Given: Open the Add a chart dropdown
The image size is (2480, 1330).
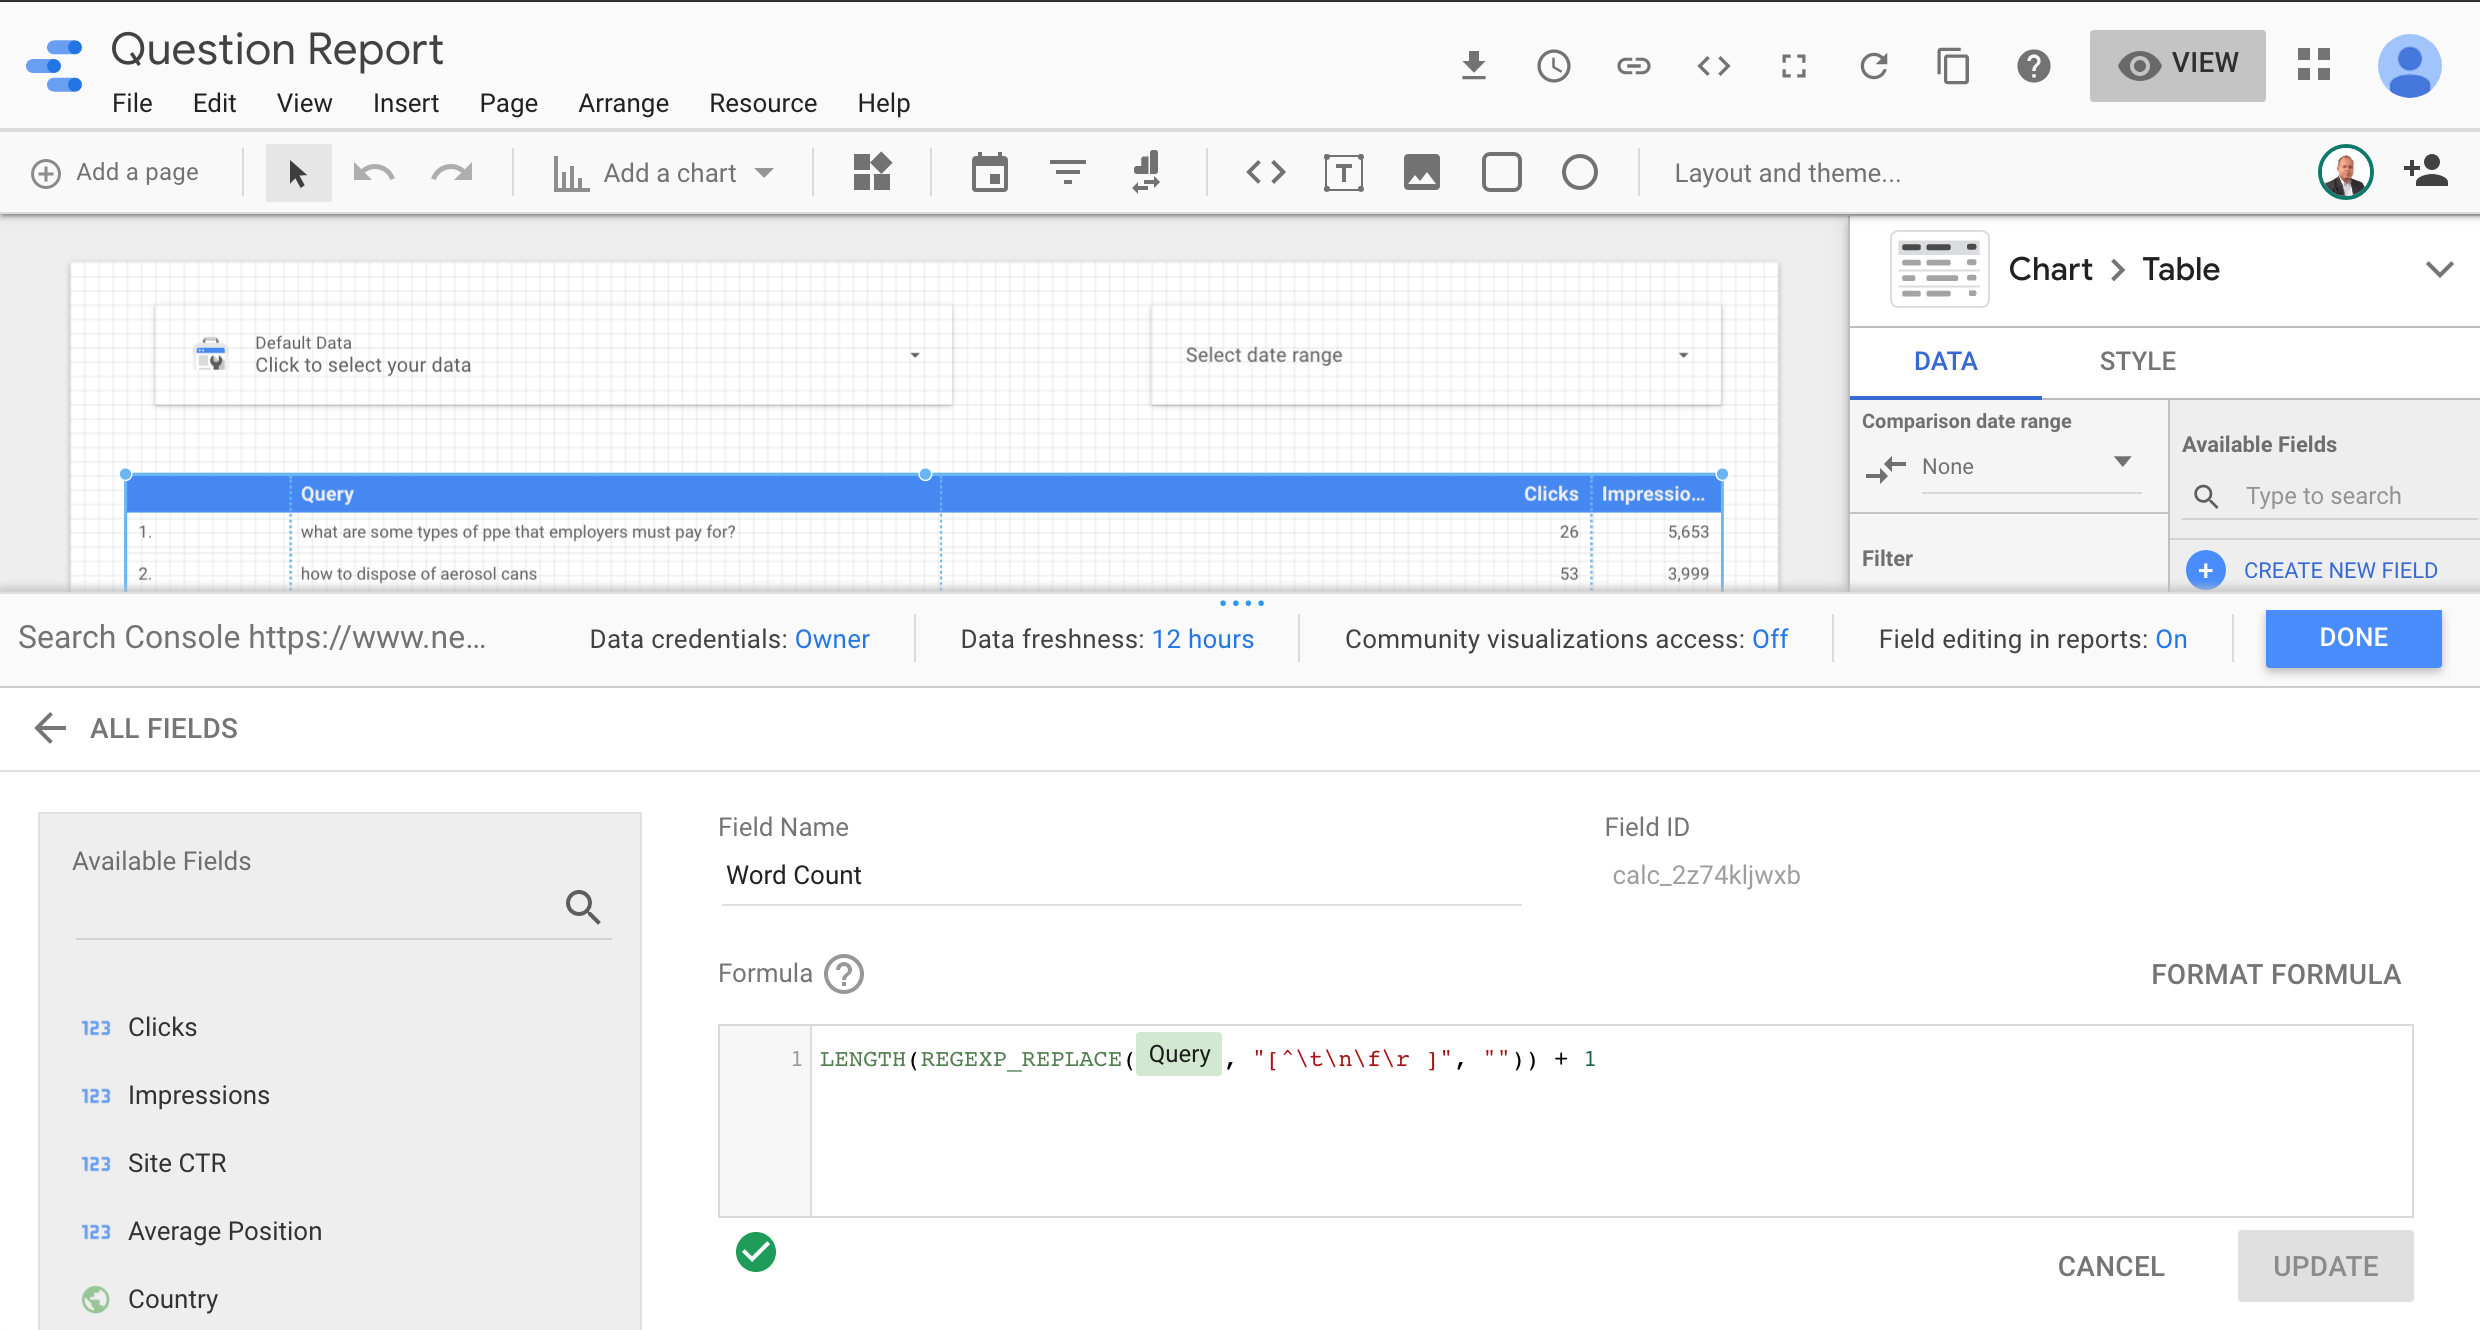Looking at the screenshot, I should (x=664, y=173).
